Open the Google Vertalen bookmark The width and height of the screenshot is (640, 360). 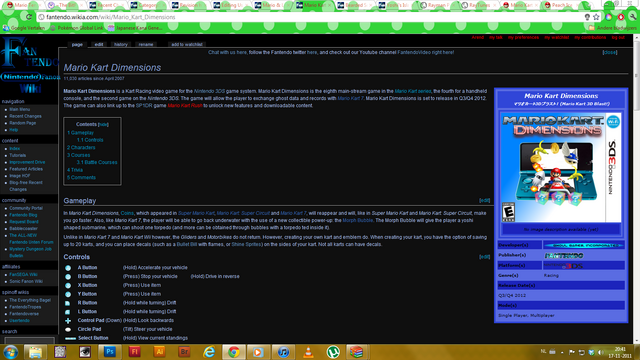24,28
